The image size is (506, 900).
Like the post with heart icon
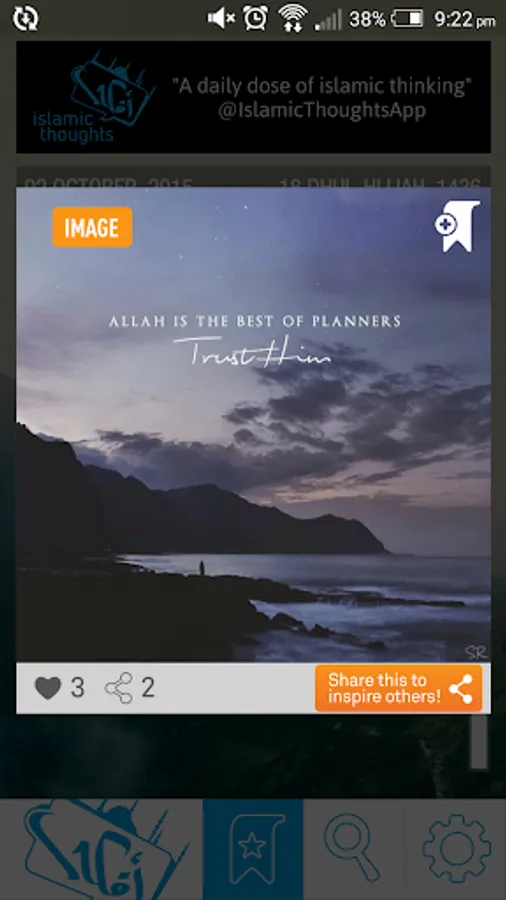(x=48, y=688)
